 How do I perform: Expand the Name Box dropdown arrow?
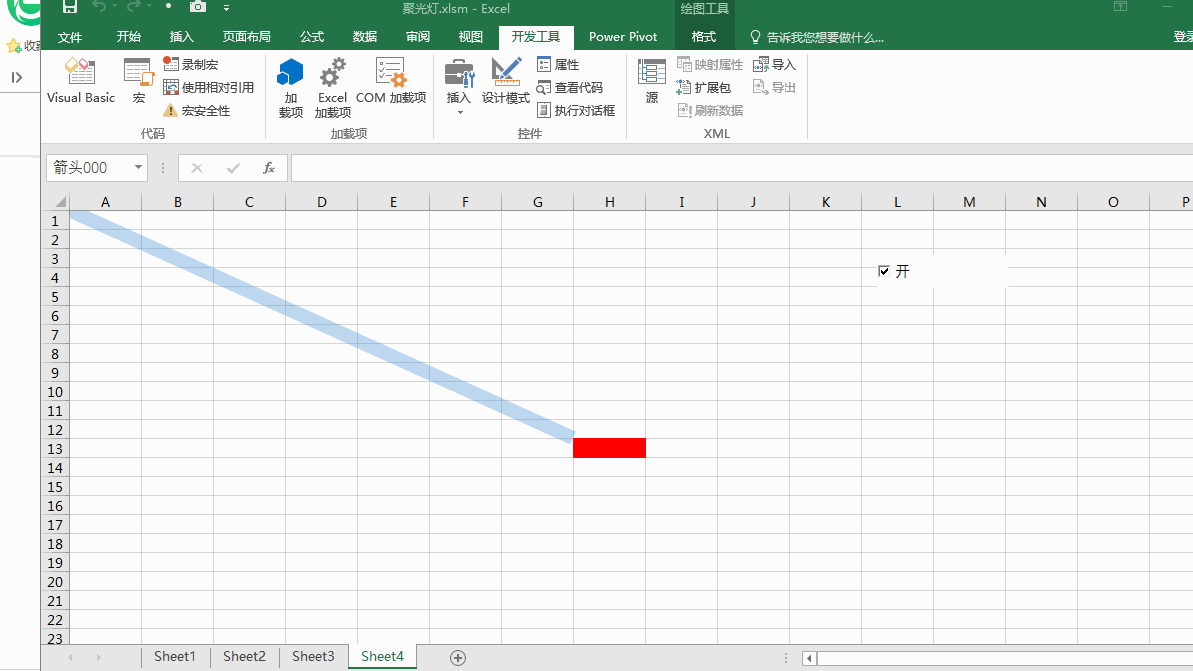[138, 167]
